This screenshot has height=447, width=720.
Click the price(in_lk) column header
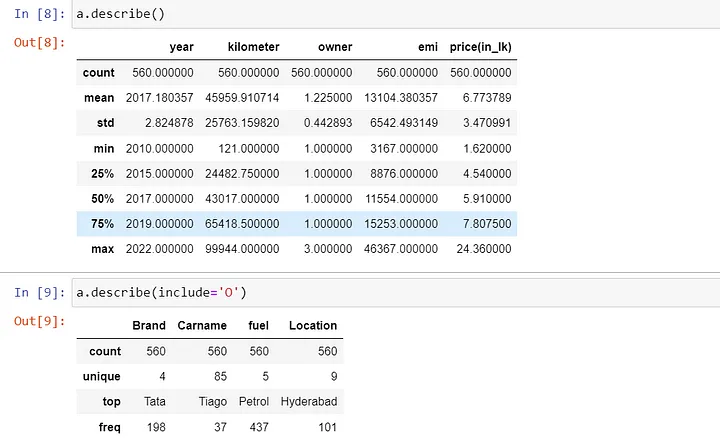[x=480, y=47]
